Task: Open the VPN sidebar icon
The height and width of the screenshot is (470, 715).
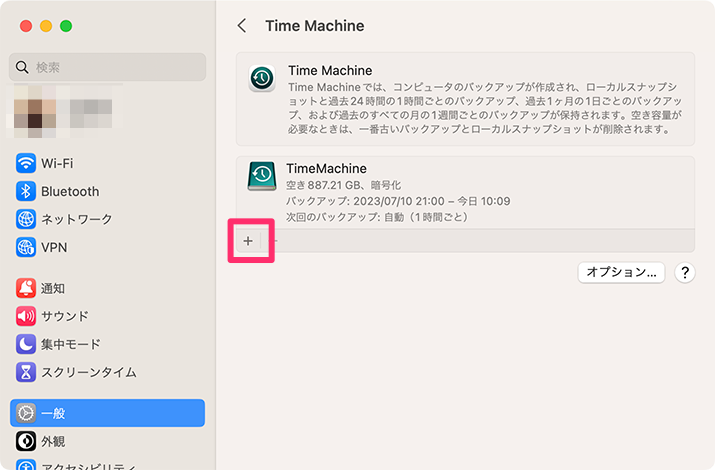Action: pos(26,248)
